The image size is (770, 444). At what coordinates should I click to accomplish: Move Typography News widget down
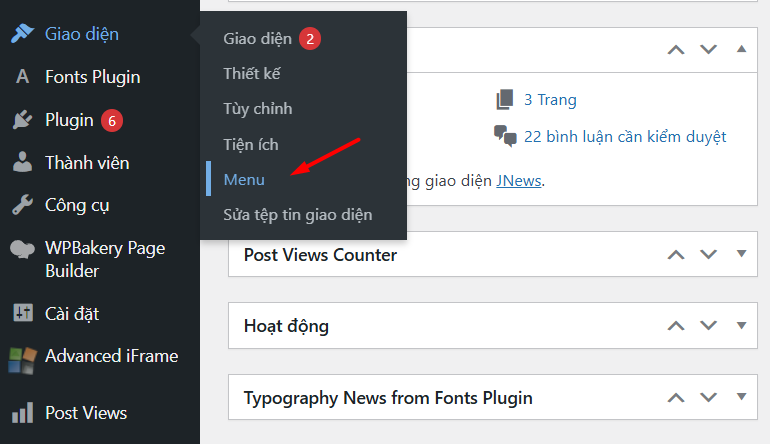pyautogui.click(x=708, y=397)
